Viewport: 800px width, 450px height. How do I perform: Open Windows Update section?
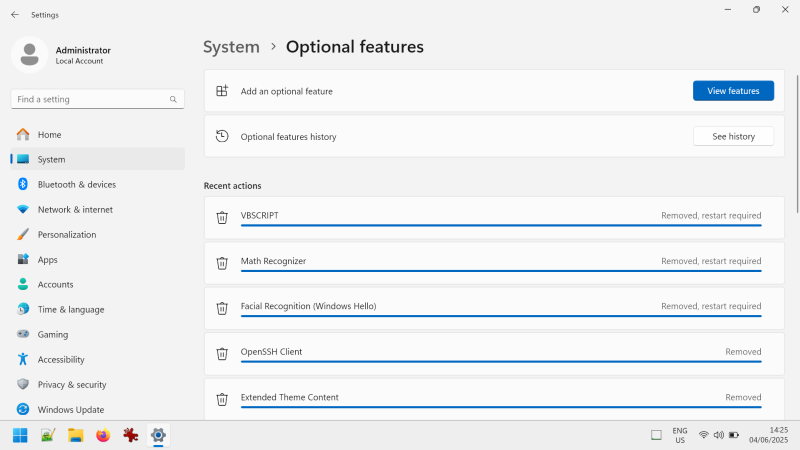pyautogui.click(x=70, y=410)
